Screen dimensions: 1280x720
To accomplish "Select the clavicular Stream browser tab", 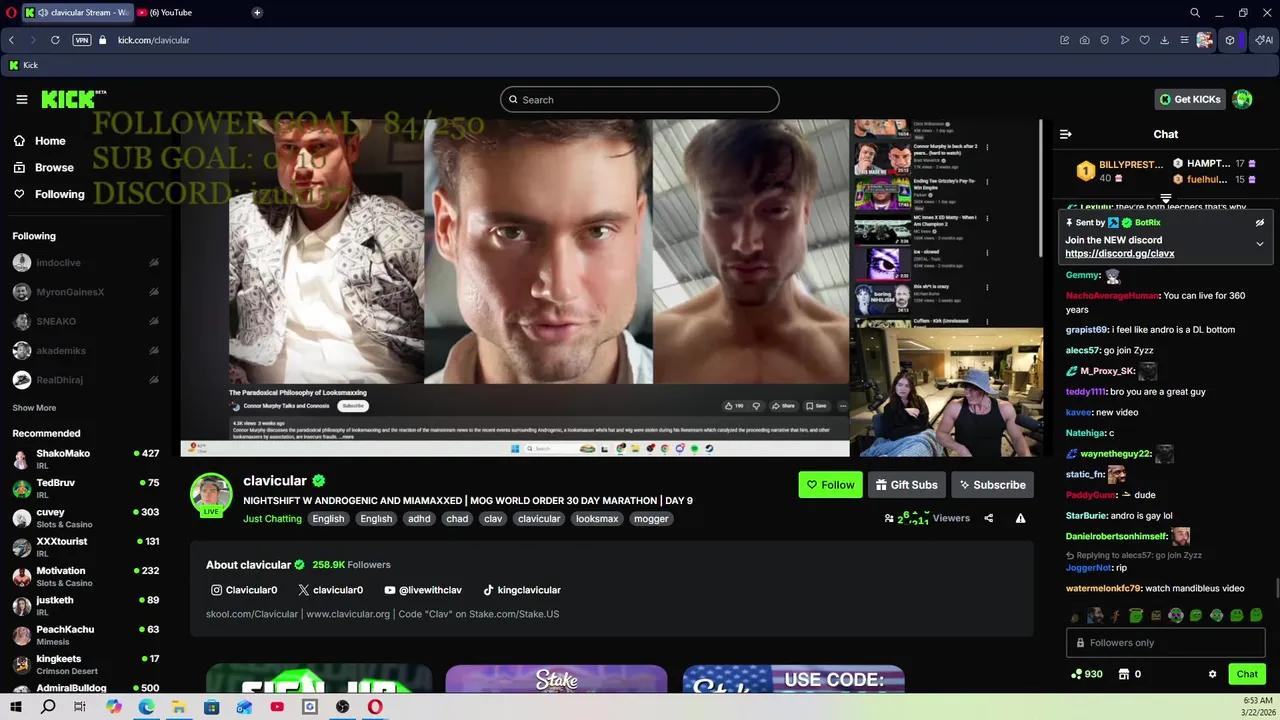I will 77,12.
